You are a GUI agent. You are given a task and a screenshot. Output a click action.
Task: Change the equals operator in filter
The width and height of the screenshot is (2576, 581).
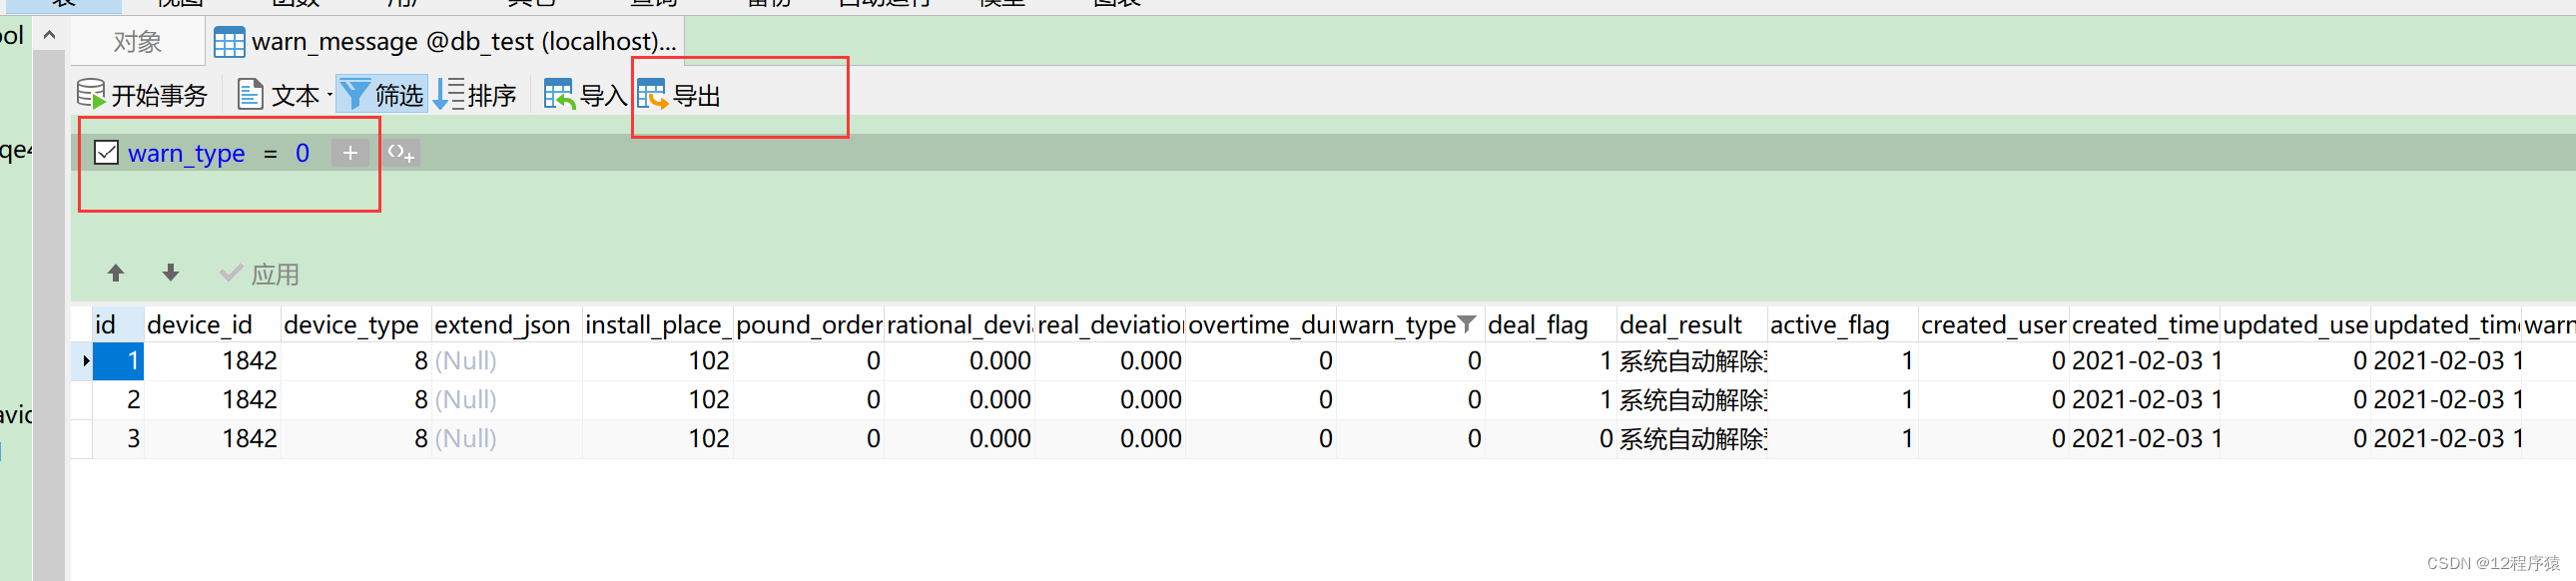click(x=270, y=154)
